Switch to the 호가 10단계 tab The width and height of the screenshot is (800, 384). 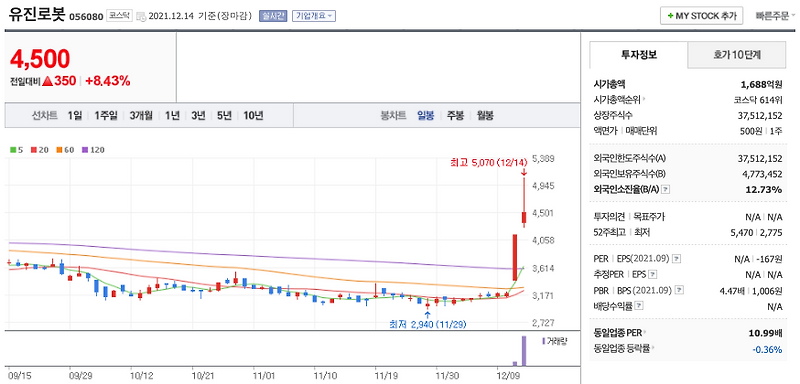point(737,55)
